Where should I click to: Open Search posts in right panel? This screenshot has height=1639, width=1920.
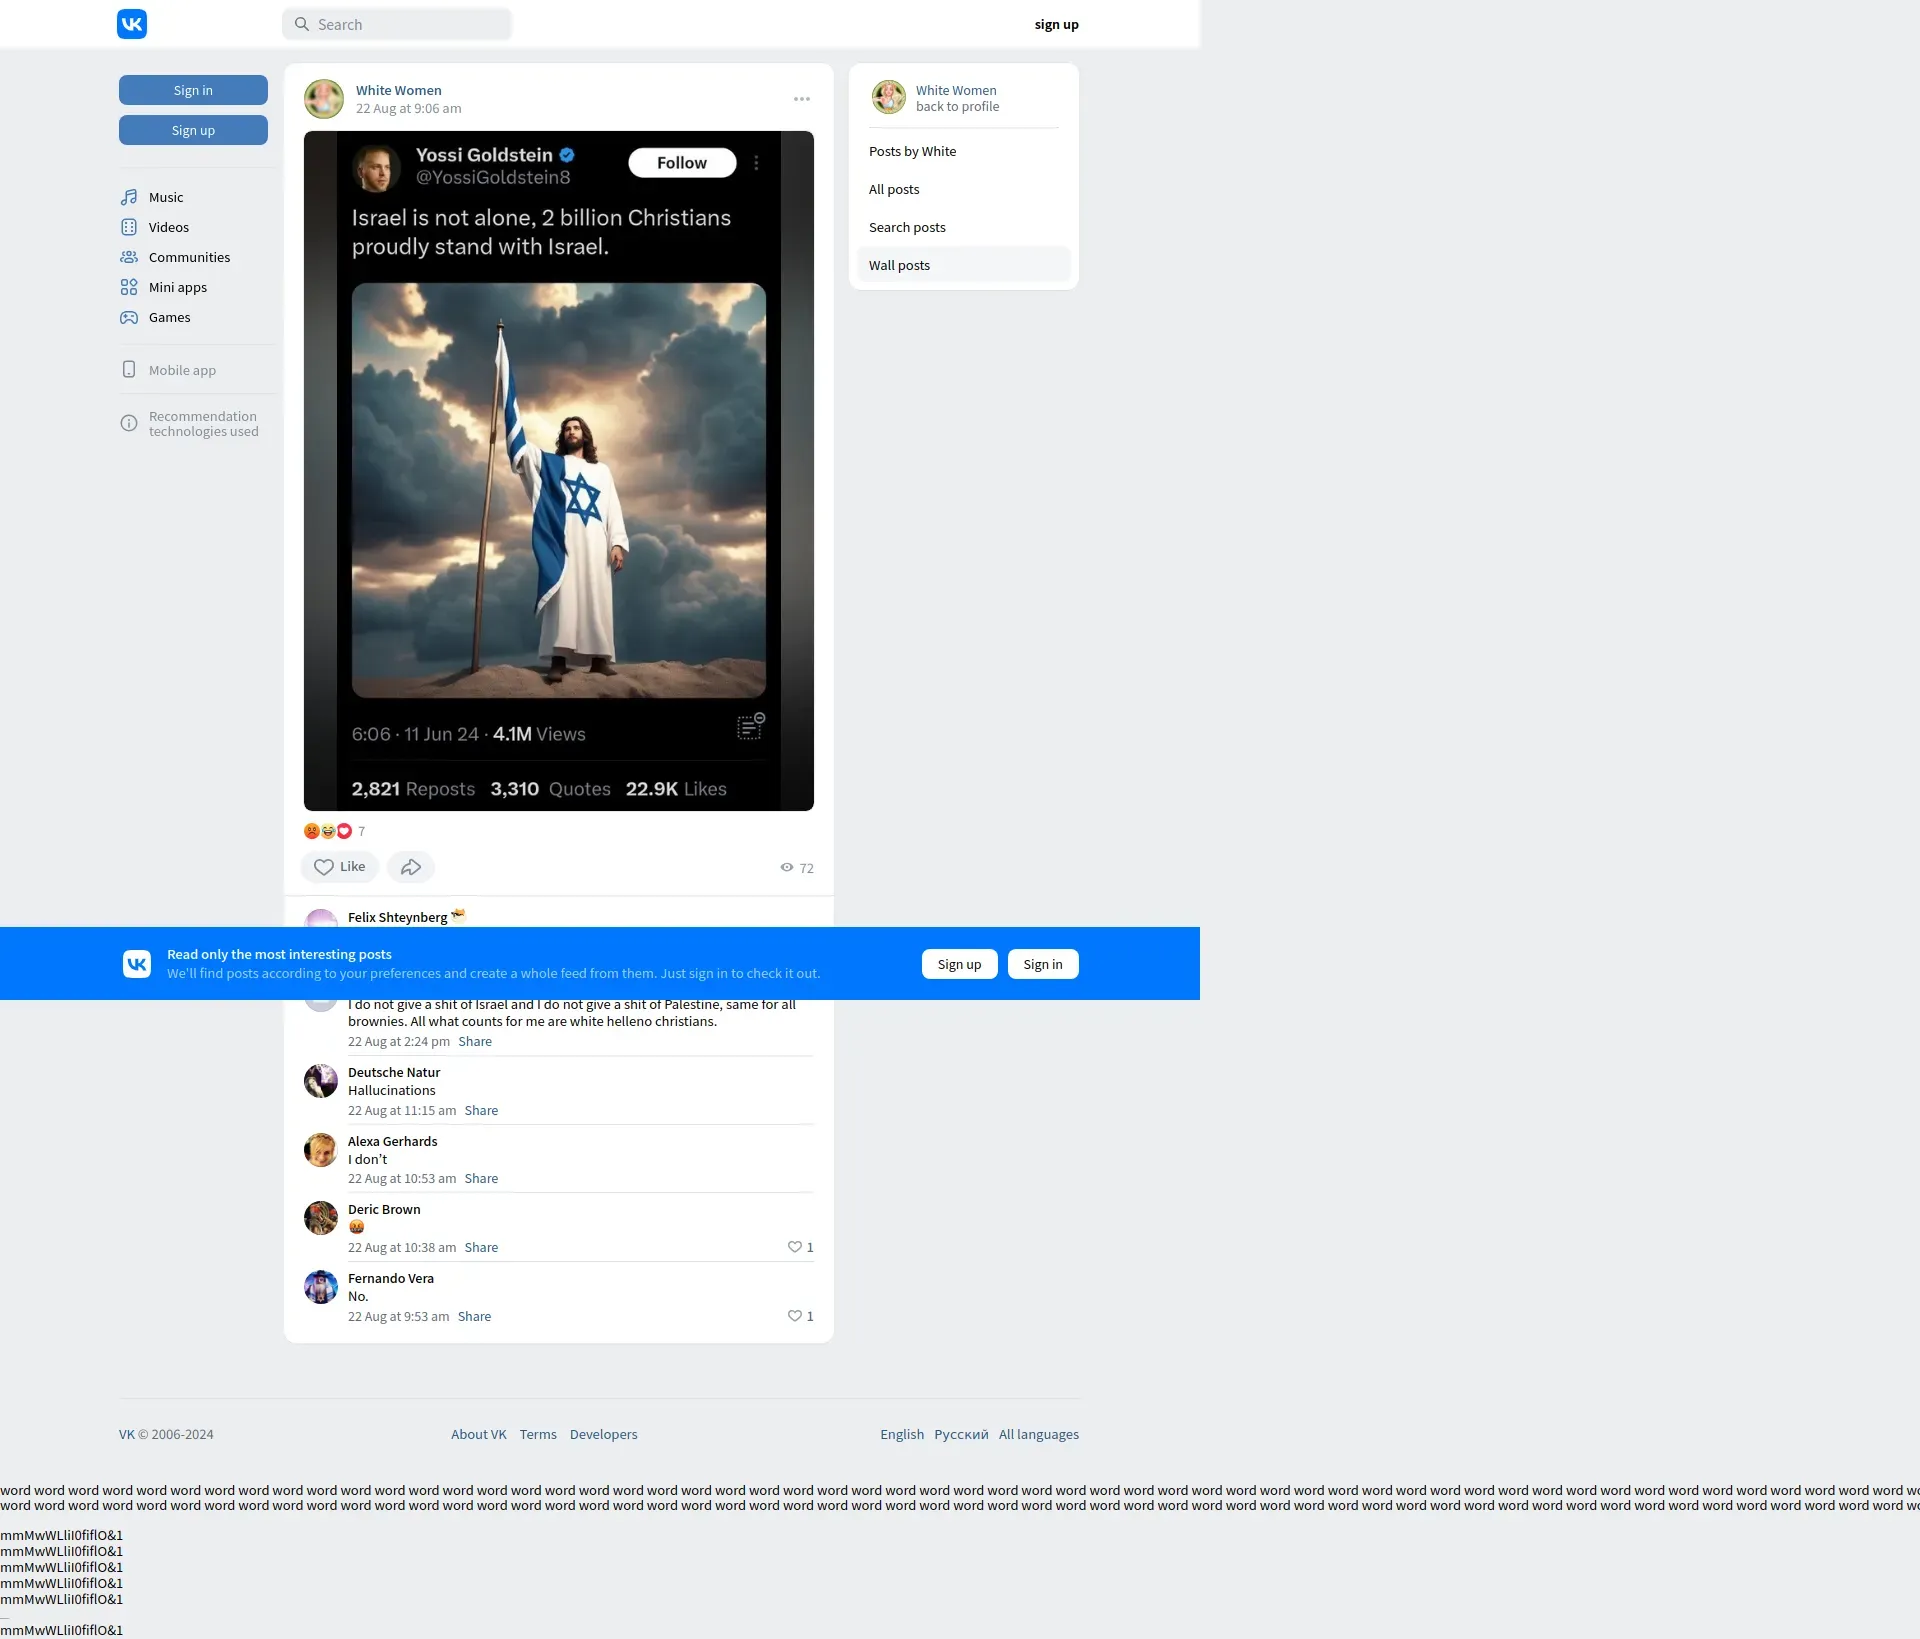pyautogui.click(x=907, y=227)
